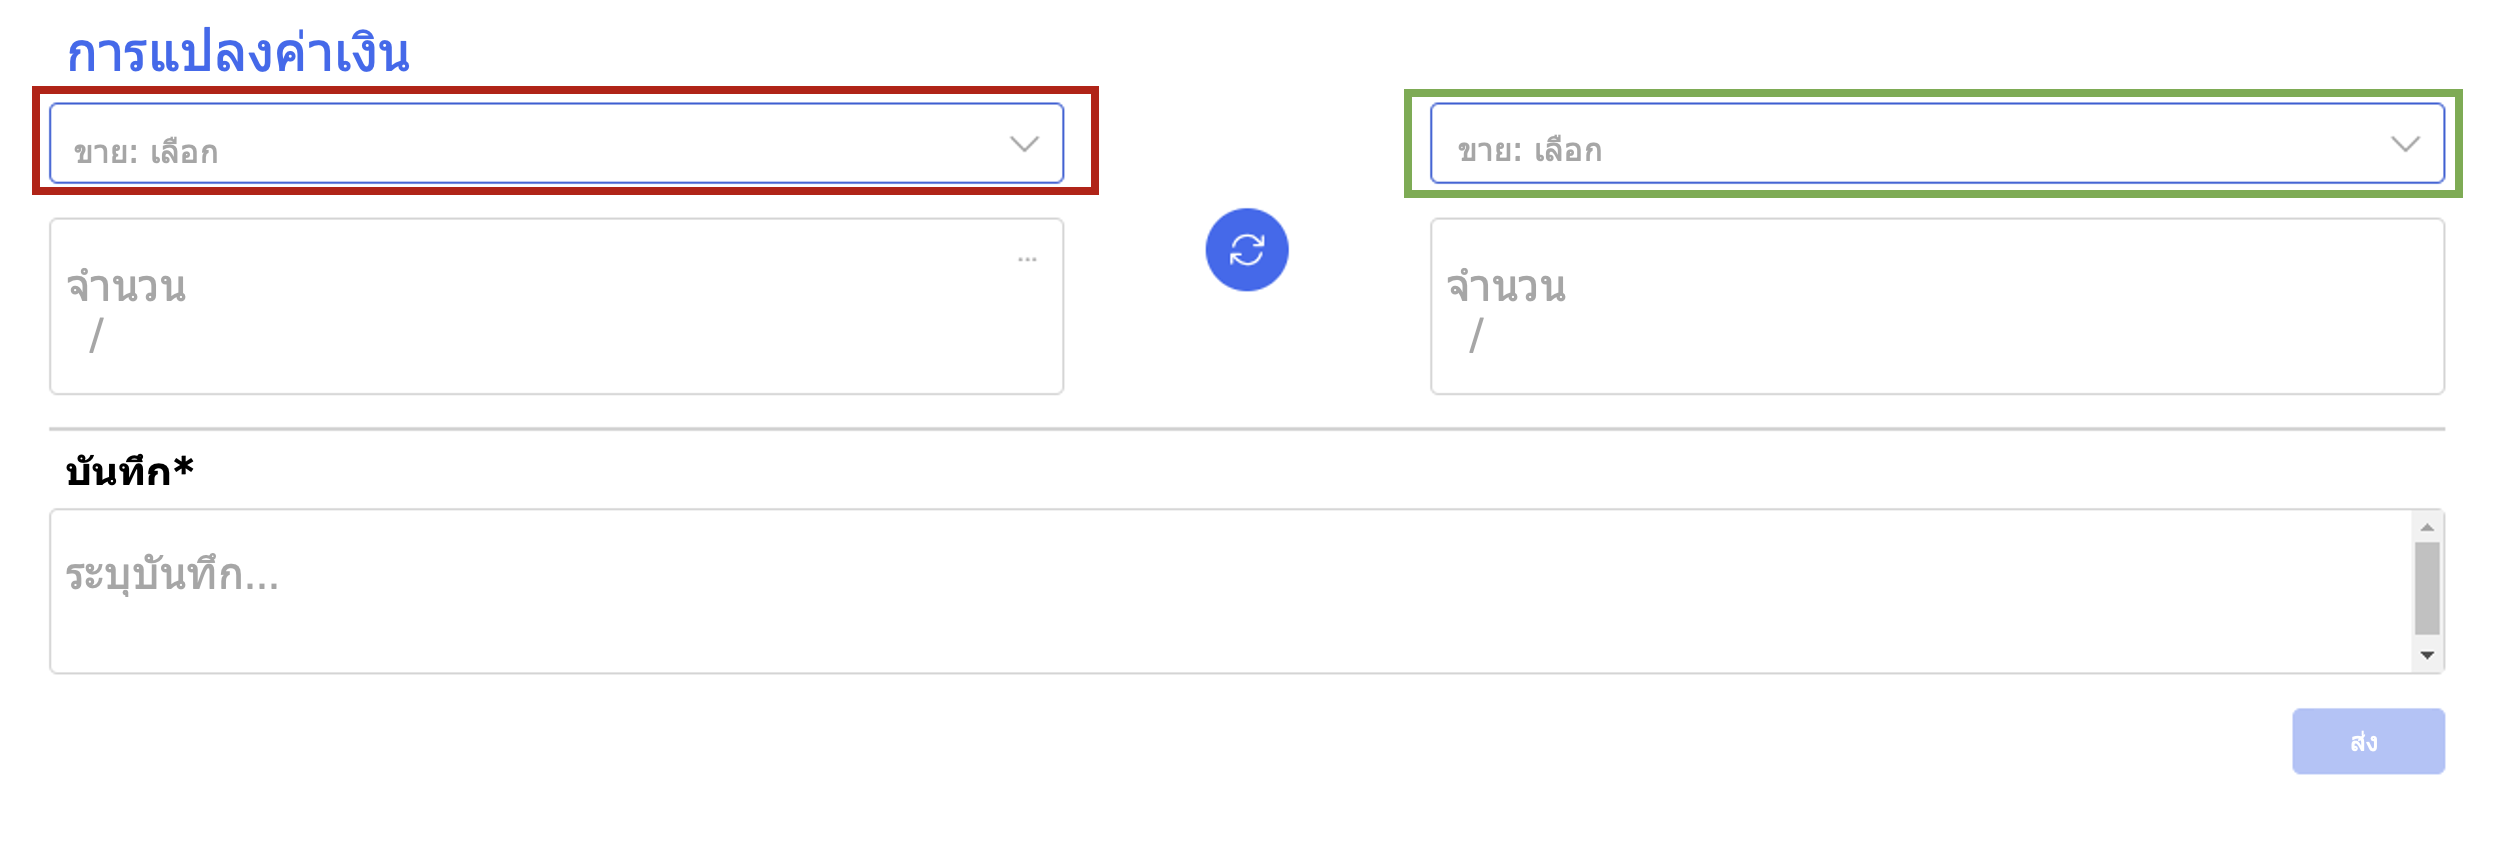Click the จำนวน placeholder text in first amount box
This screenshot has height=848, width=2504.
click(x=126, y=286)
